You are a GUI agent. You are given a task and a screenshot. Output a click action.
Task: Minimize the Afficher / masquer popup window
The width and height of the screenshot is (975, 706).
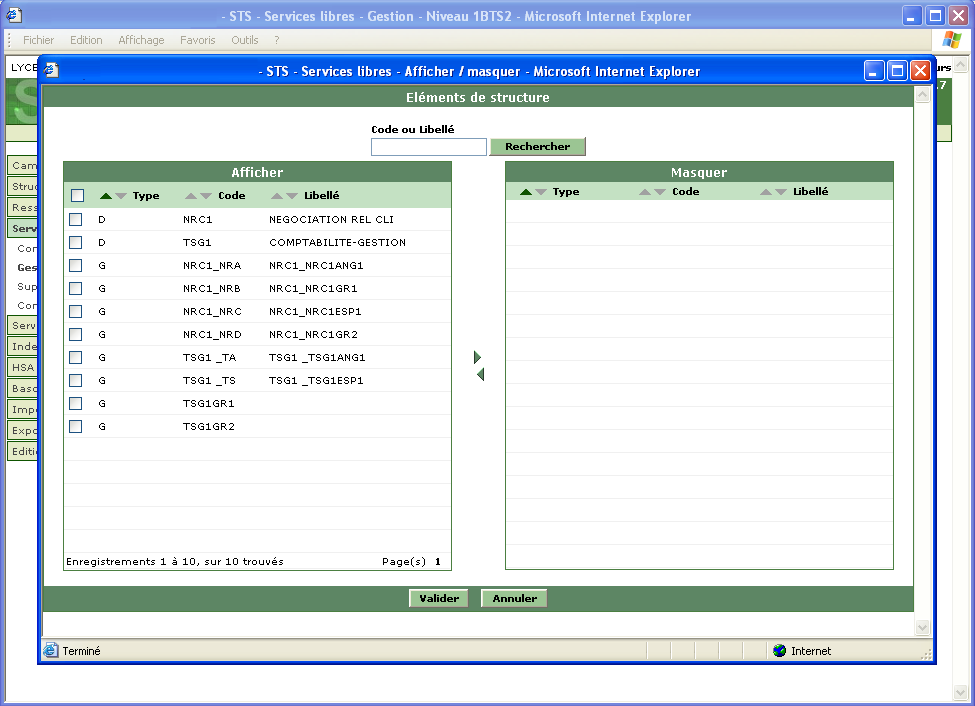pyautogui.click(x=874, y=71)
